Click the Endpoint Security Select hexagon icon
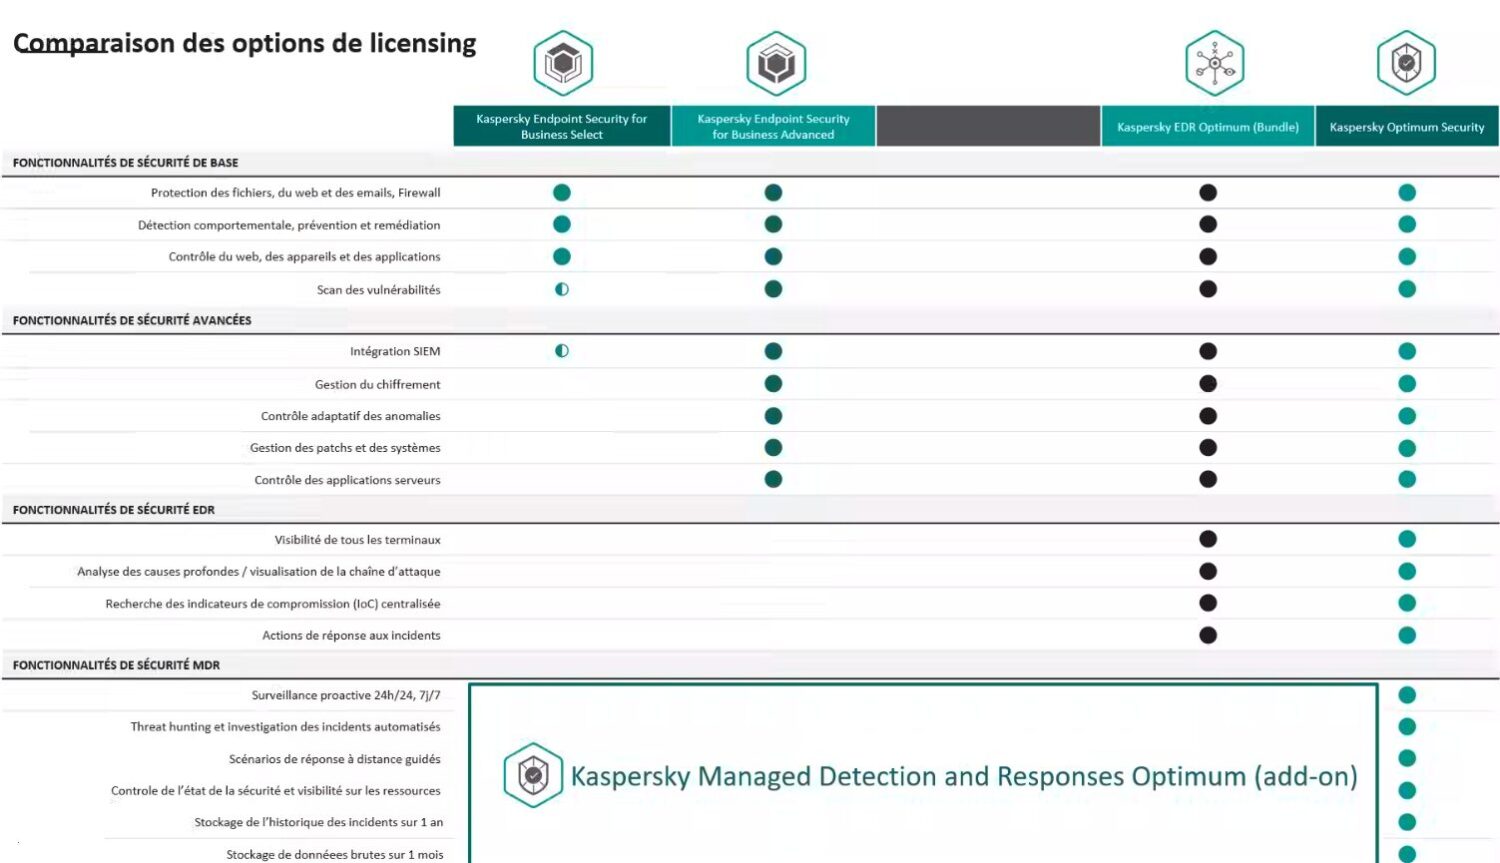The image size is (1500, 863). coord(563,63)
